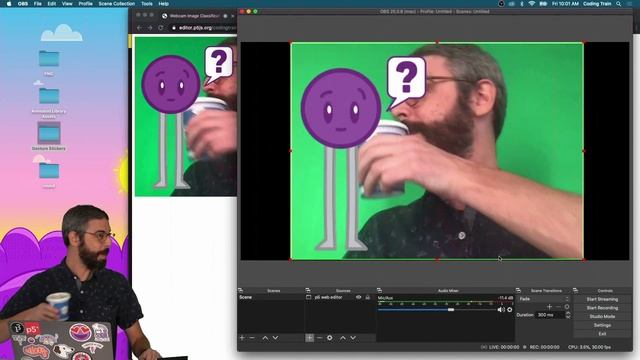Add a transition with the Scene Transitions plus icon
Image resolution: width=640 pixels, height=360 pixels.
549,307
